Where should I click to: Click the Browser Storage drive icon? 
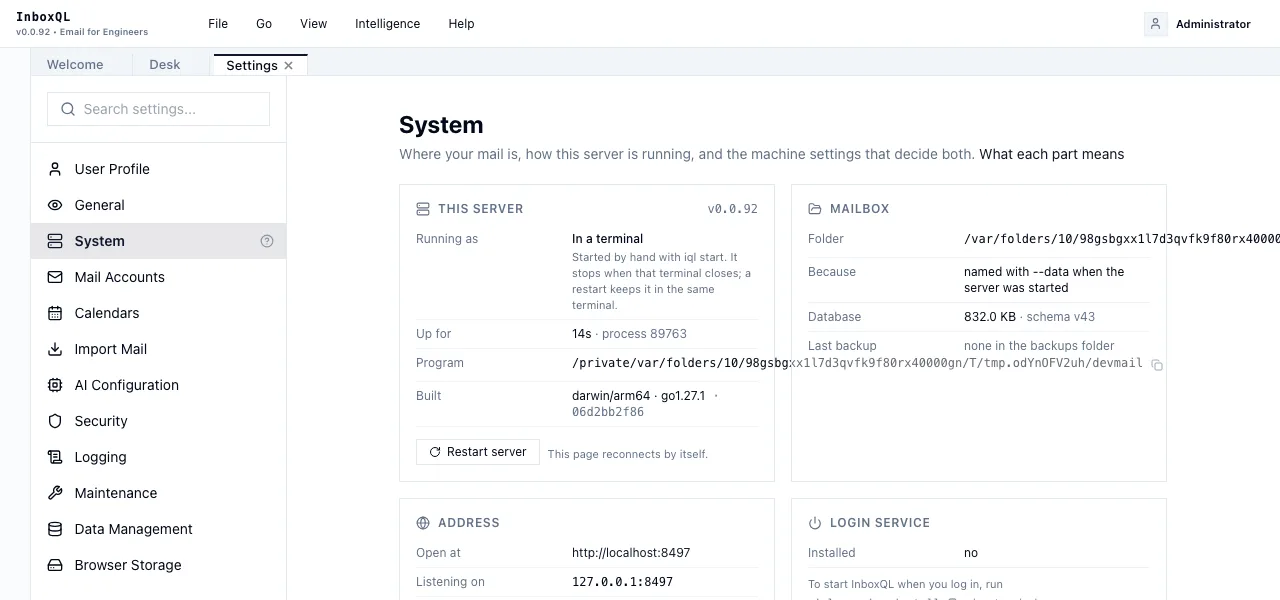pos(55,565)
